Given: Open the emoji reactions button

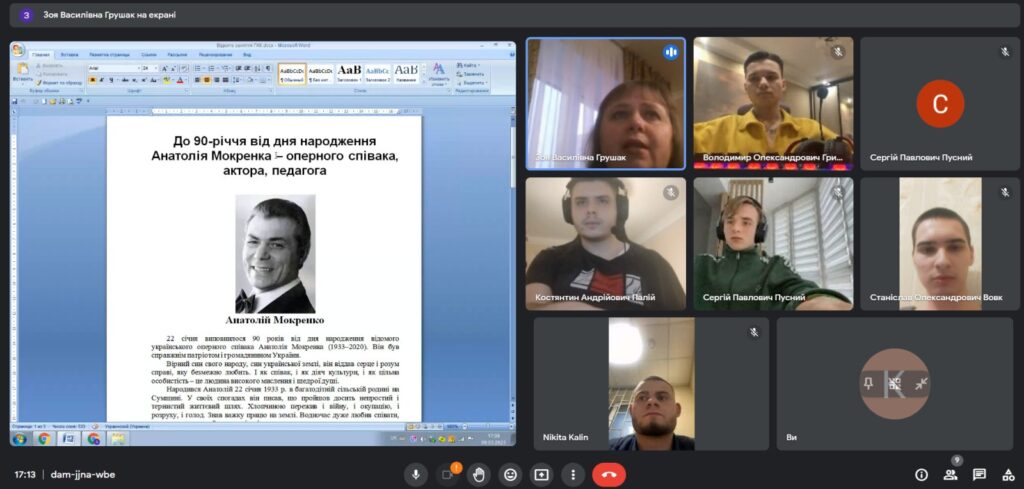Looking at the screenshot, I should [510, 474].
